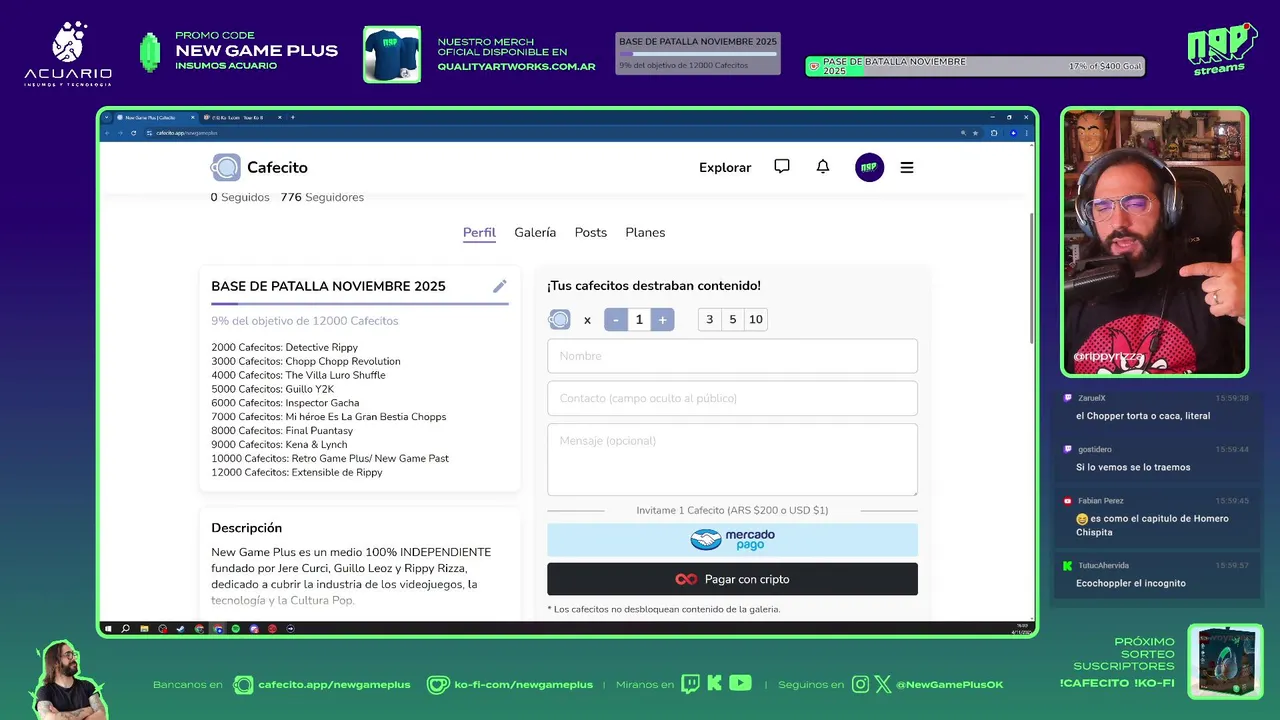Click '12000 Cafecitos: Extensible de Rippy'
The image size is (1280, 720).
click(297, 472)
